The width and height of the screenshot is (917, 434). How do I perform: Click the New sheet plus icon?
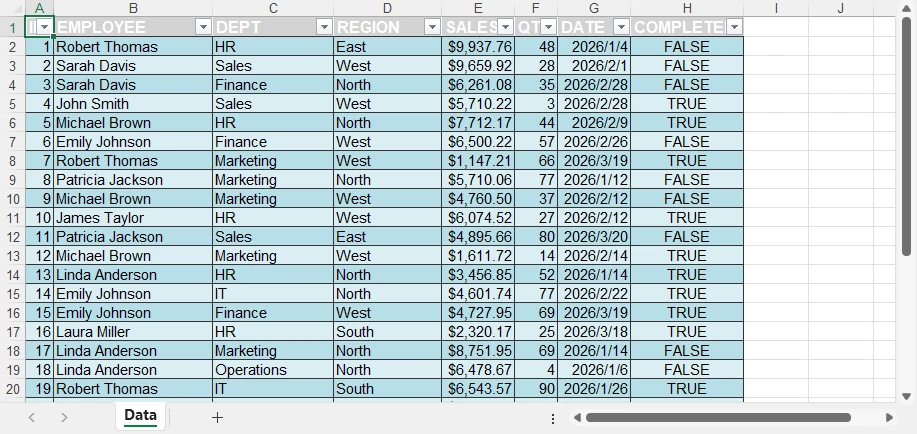[x=217, y=417]
